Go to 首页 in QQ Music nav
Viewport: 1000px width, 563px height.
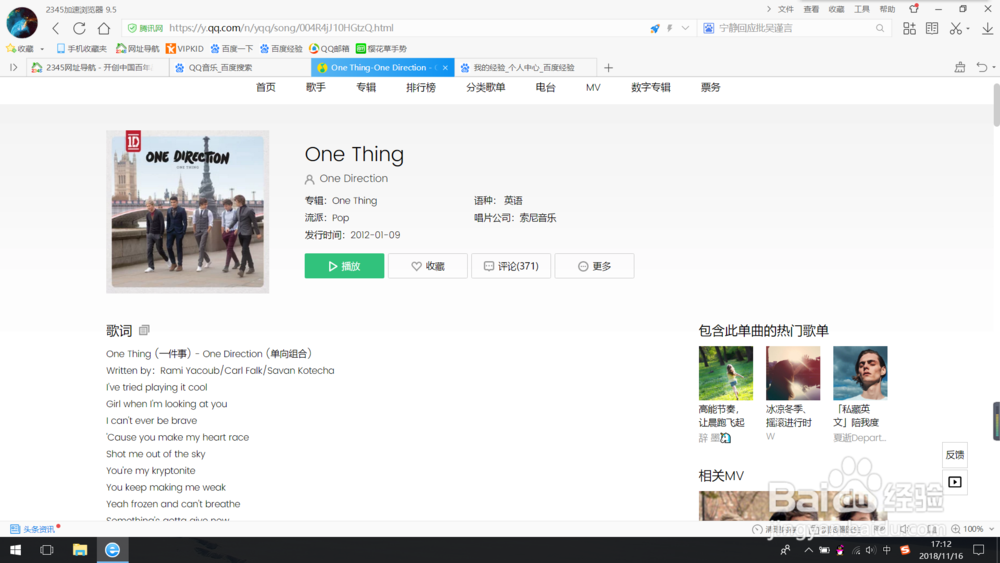coord(266,87)
